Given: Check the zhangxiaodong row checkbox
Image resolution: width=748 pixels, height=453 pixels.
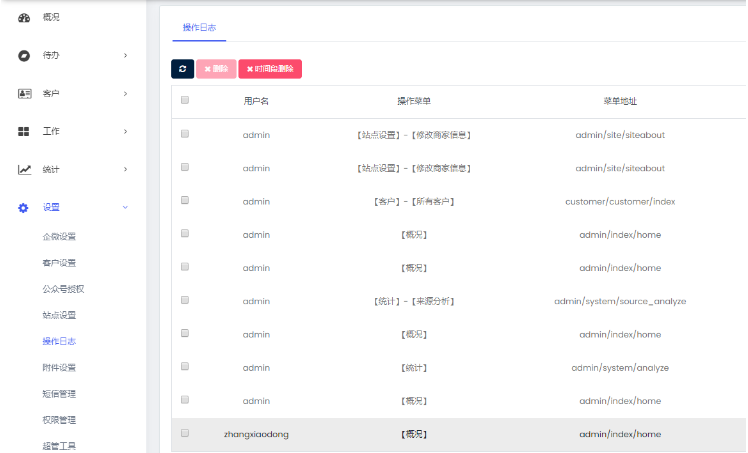Looking at the screenshot, I should pyautogui.click(x=185, y=433).
